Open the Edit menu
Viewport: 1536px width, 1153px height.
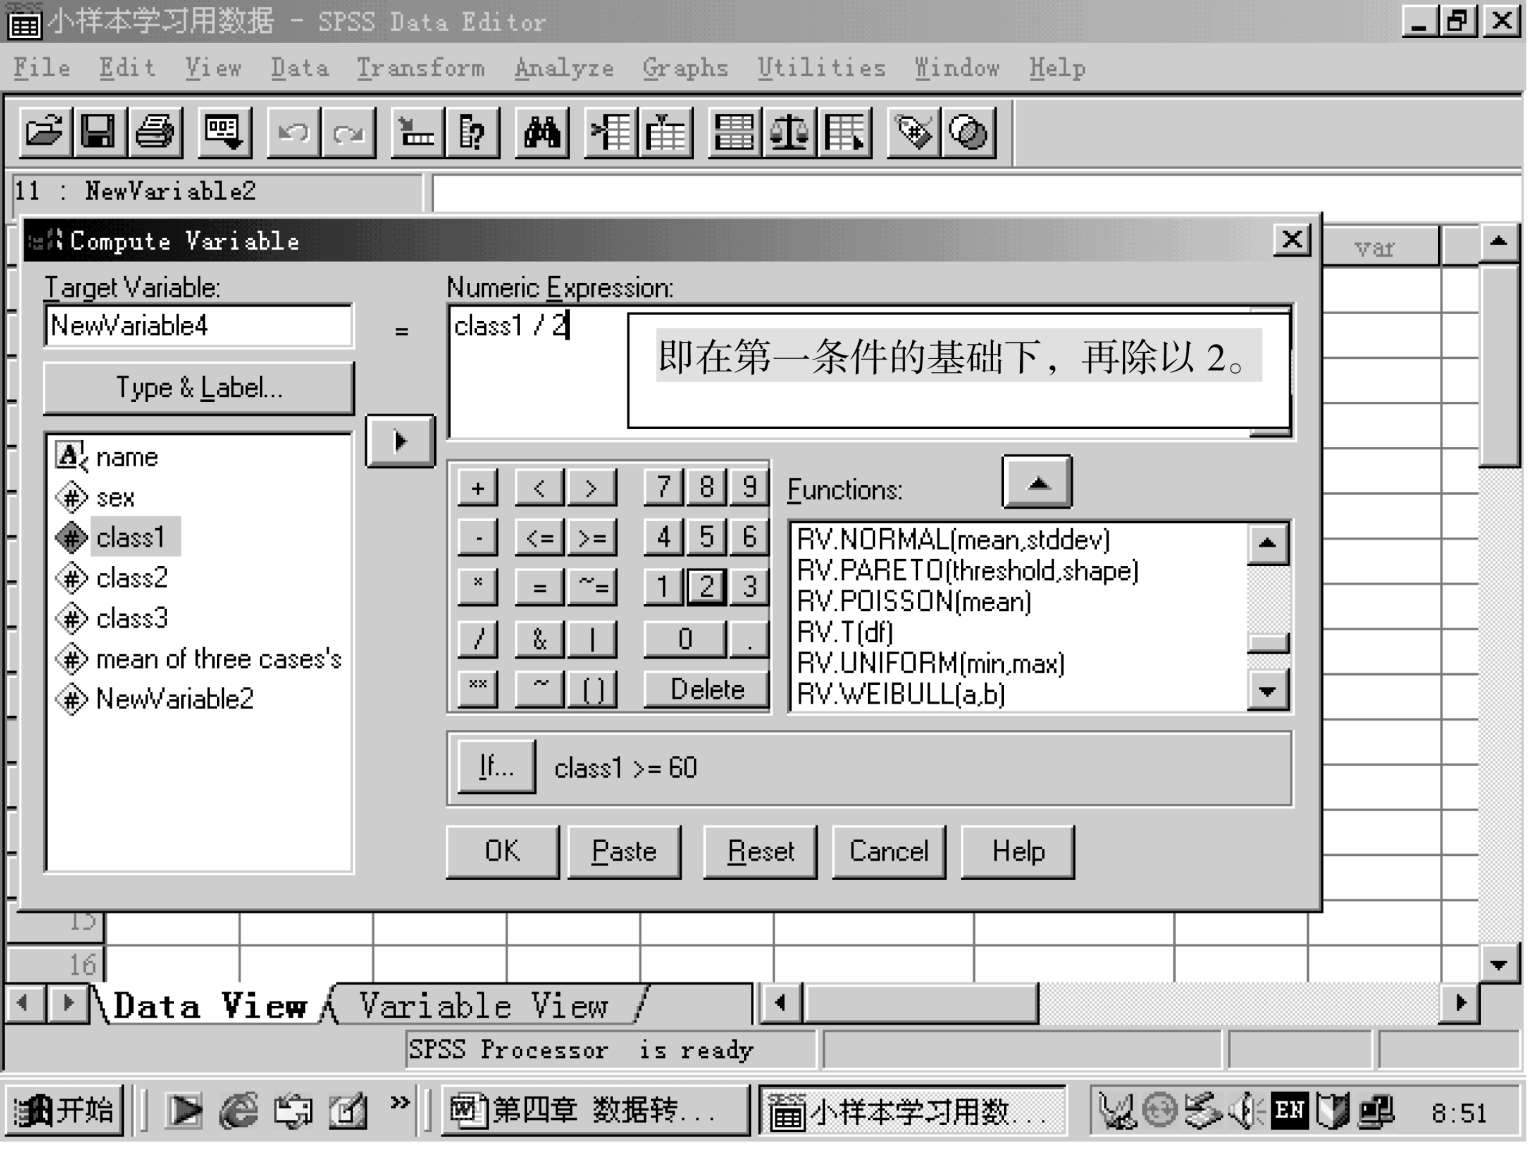tap(127, 68)
